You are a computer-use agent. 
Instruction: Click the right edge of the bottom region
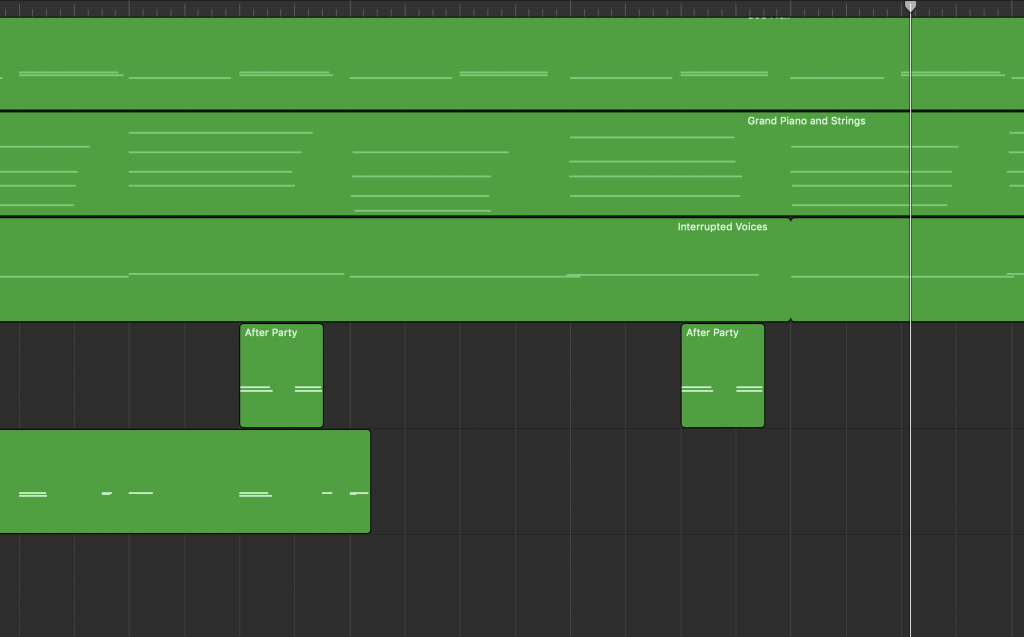point(369,481)
